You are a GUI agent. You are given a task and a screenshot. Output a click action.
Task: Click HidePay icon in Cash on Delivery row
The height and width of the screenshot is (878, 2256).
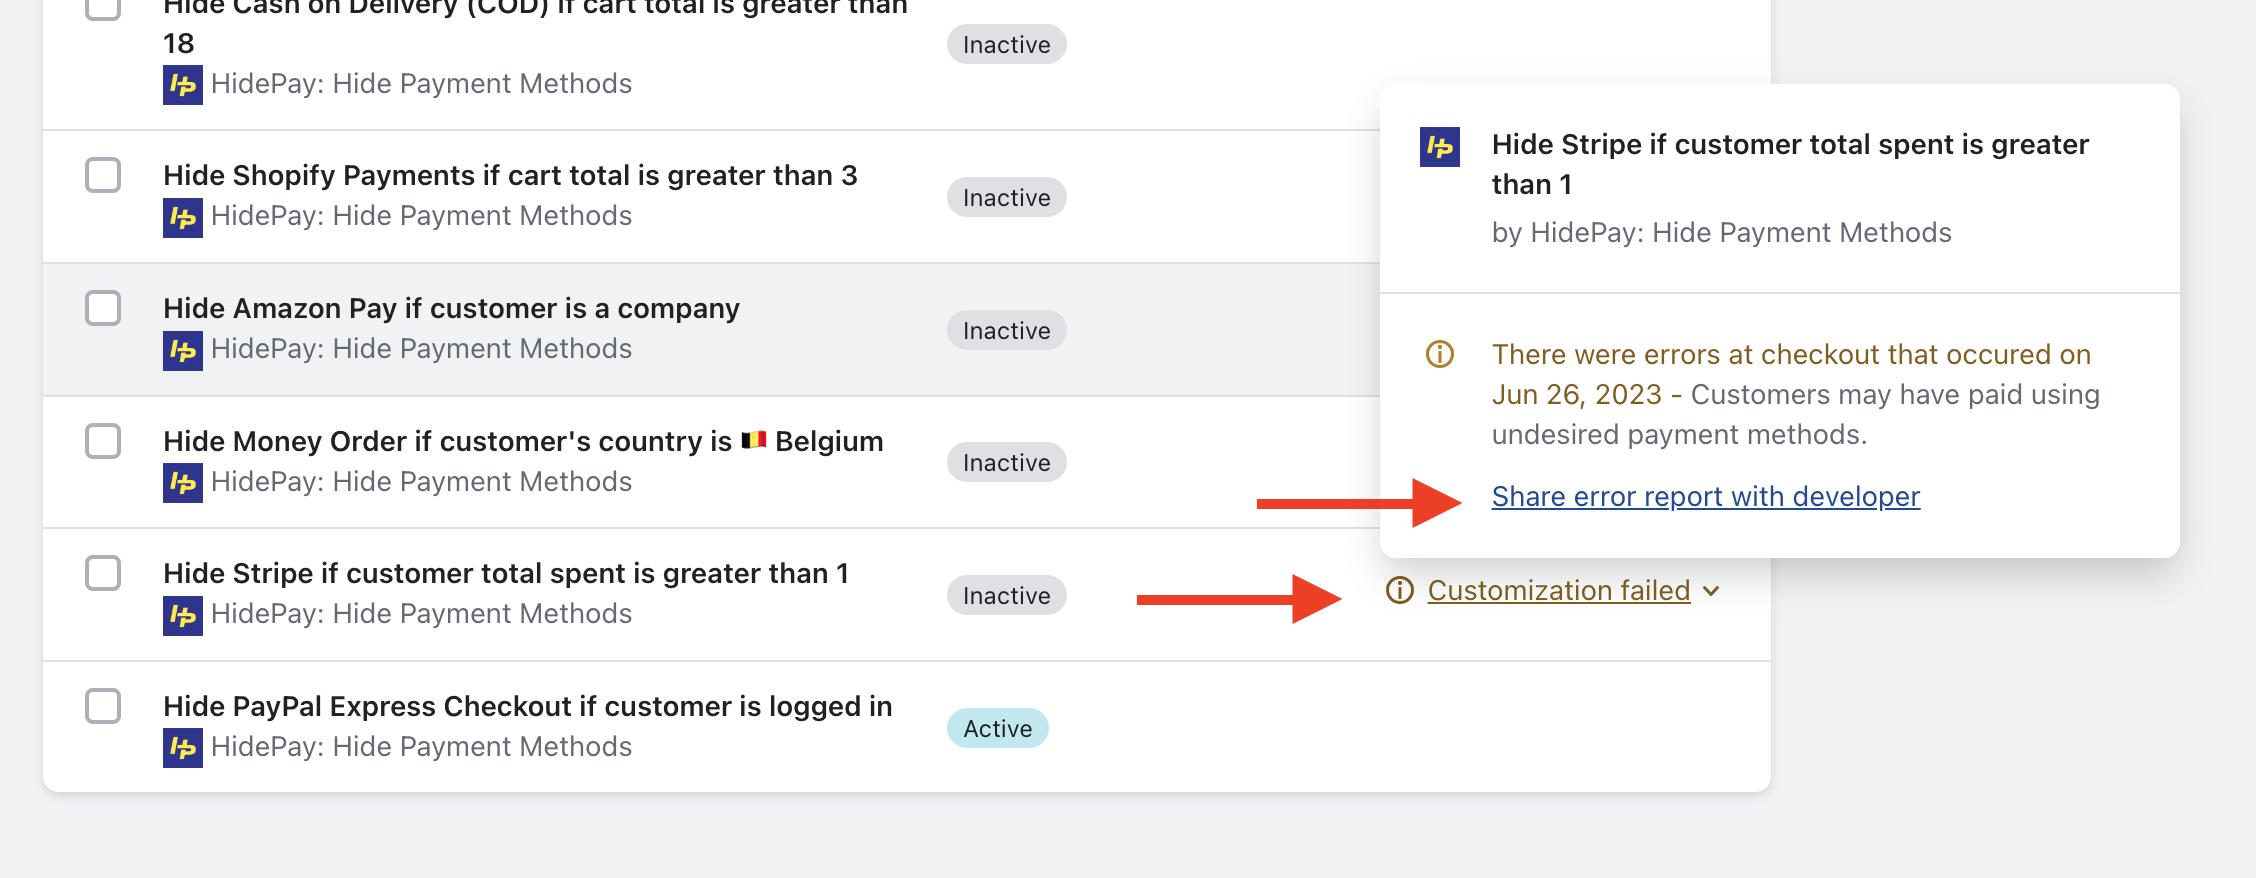(x=183, y=85)
